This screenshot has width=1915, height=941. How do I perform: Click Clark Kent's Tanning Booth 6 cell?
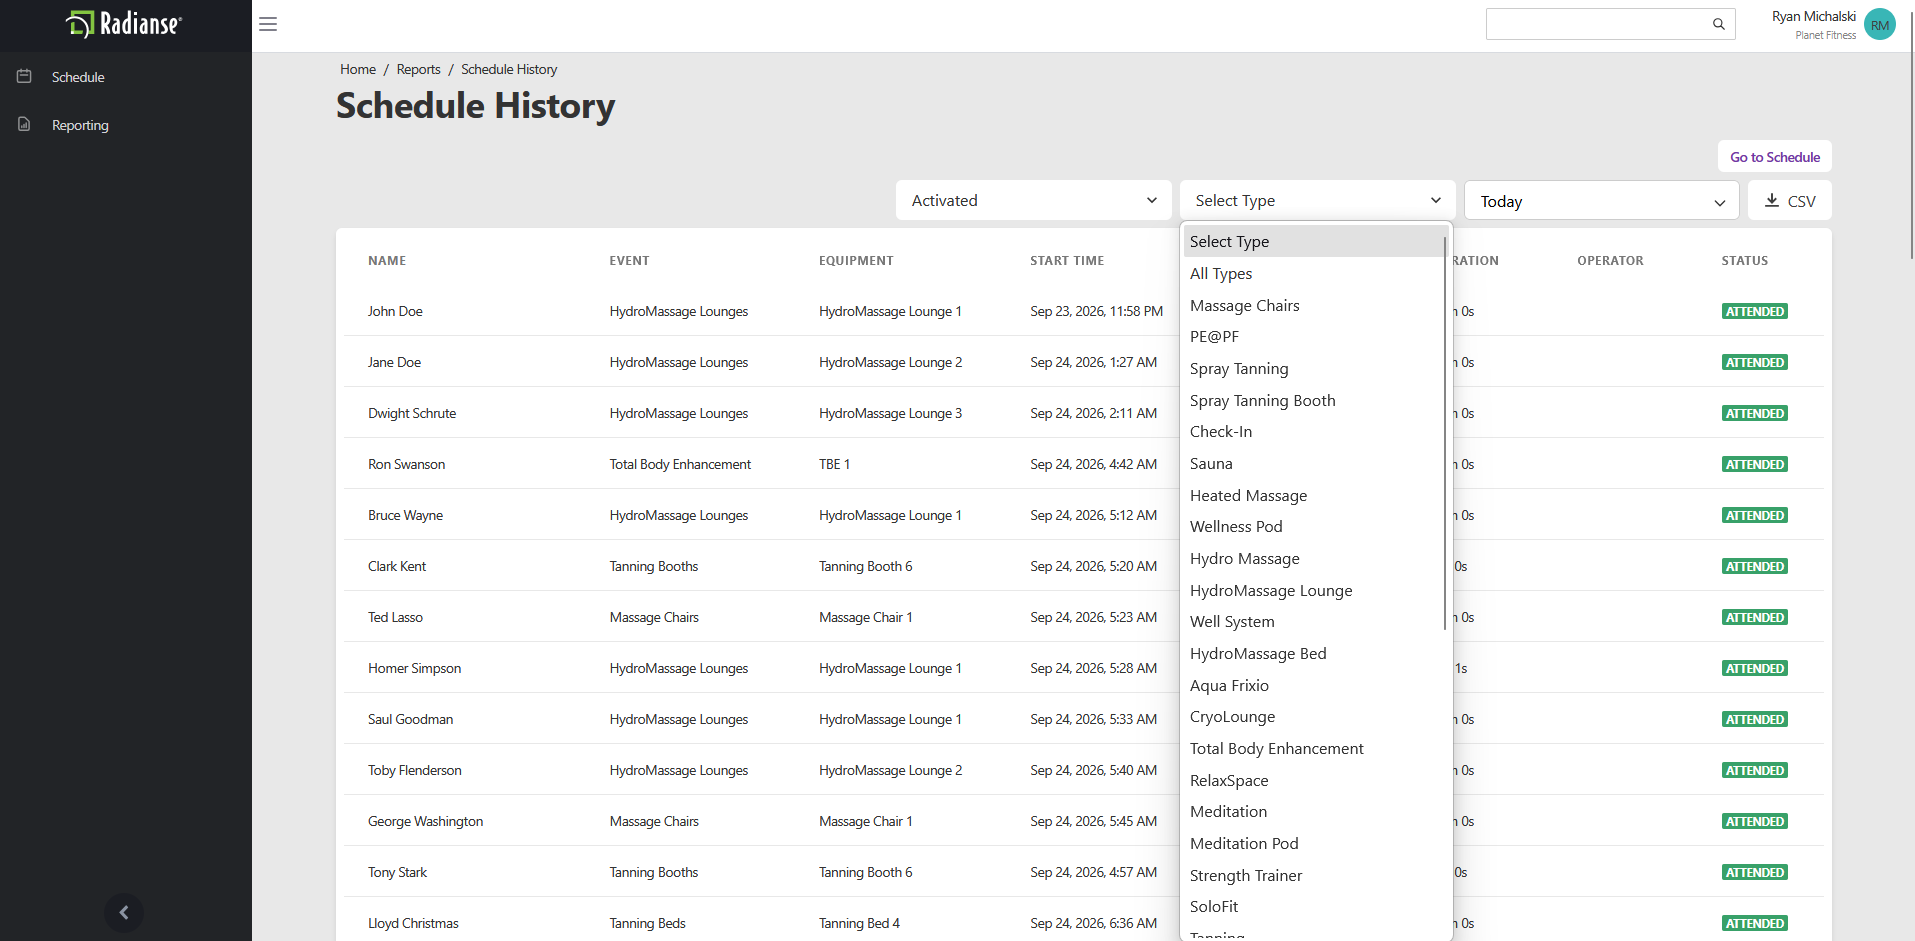point(865,566)
